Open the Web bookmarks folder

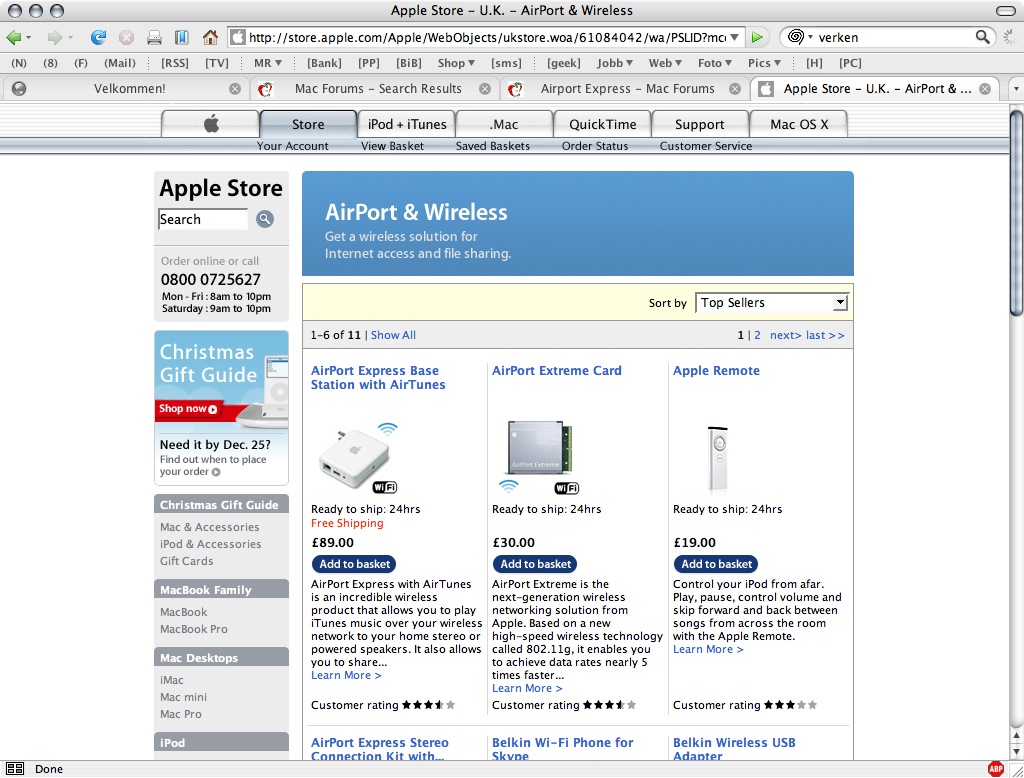tap(665, 63)
